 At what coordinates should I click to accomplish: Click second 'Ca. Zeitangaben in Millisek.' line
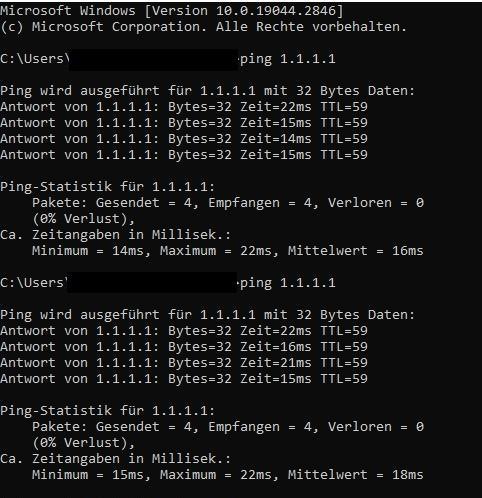click(x=115, y=459)
